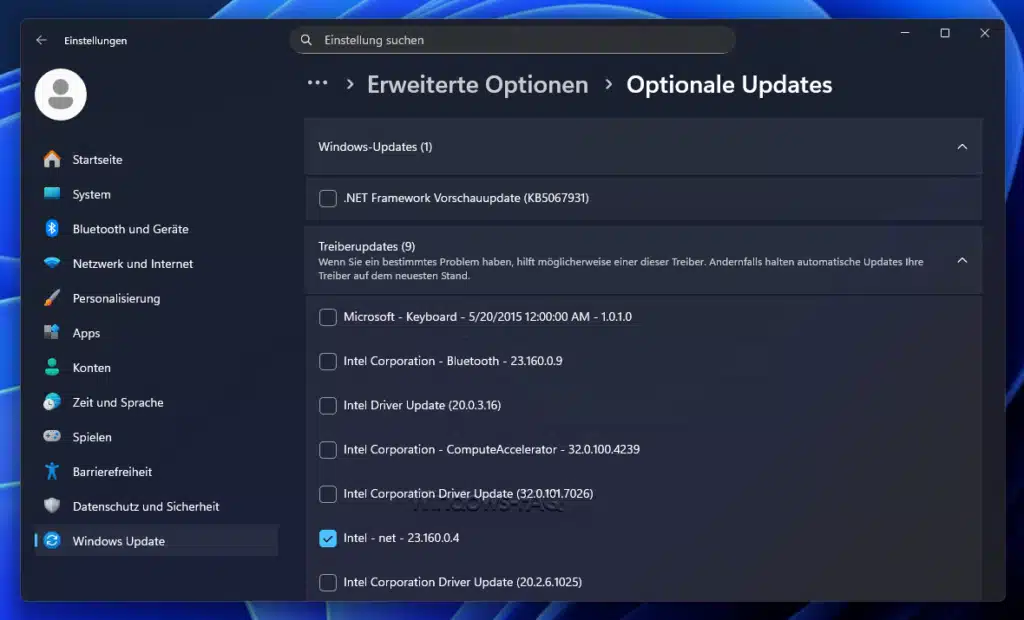Click the Netzwerk und Internet icon
The height and width of the screenshot is (620, 1024).
click(50, 263)
